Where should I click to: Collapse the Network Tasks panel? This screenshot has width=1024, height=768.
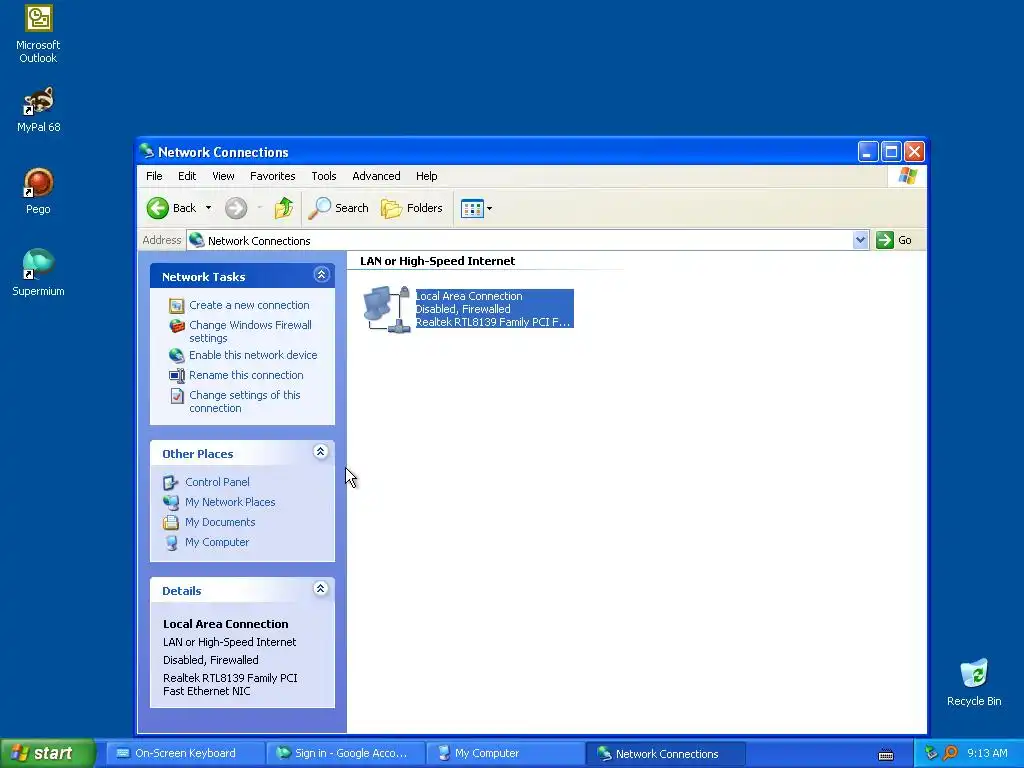click(321, 275)
